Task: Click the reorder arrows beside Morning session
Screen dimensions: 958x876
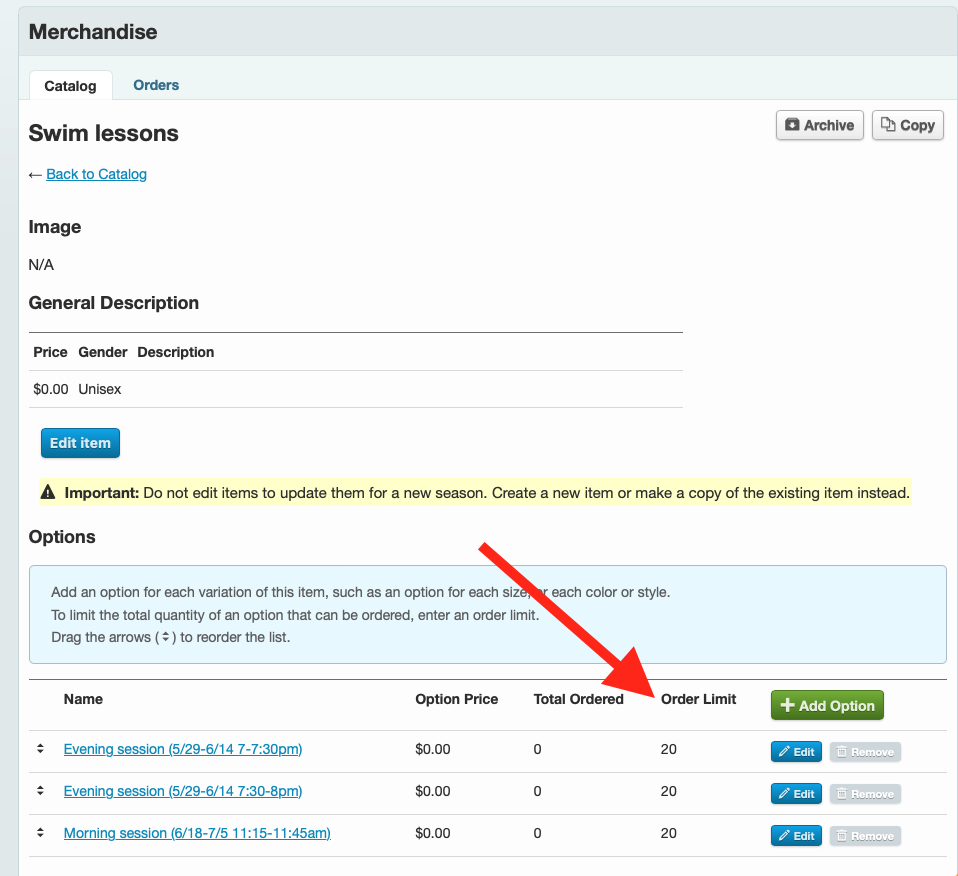Action: point(40,833)
